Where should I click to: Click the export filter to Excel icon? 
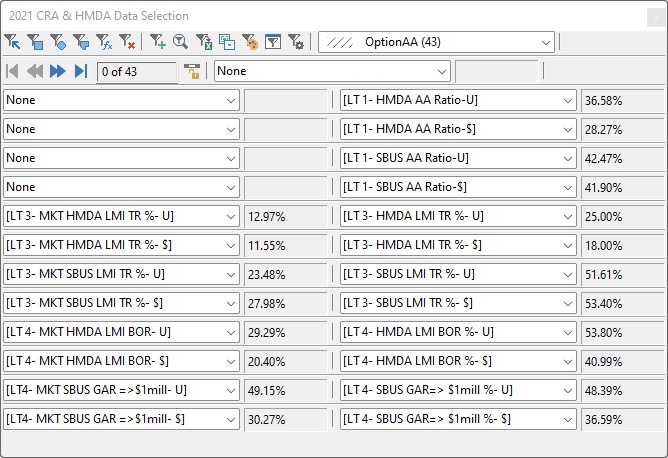pyautogui.click(x=204, y=42)
